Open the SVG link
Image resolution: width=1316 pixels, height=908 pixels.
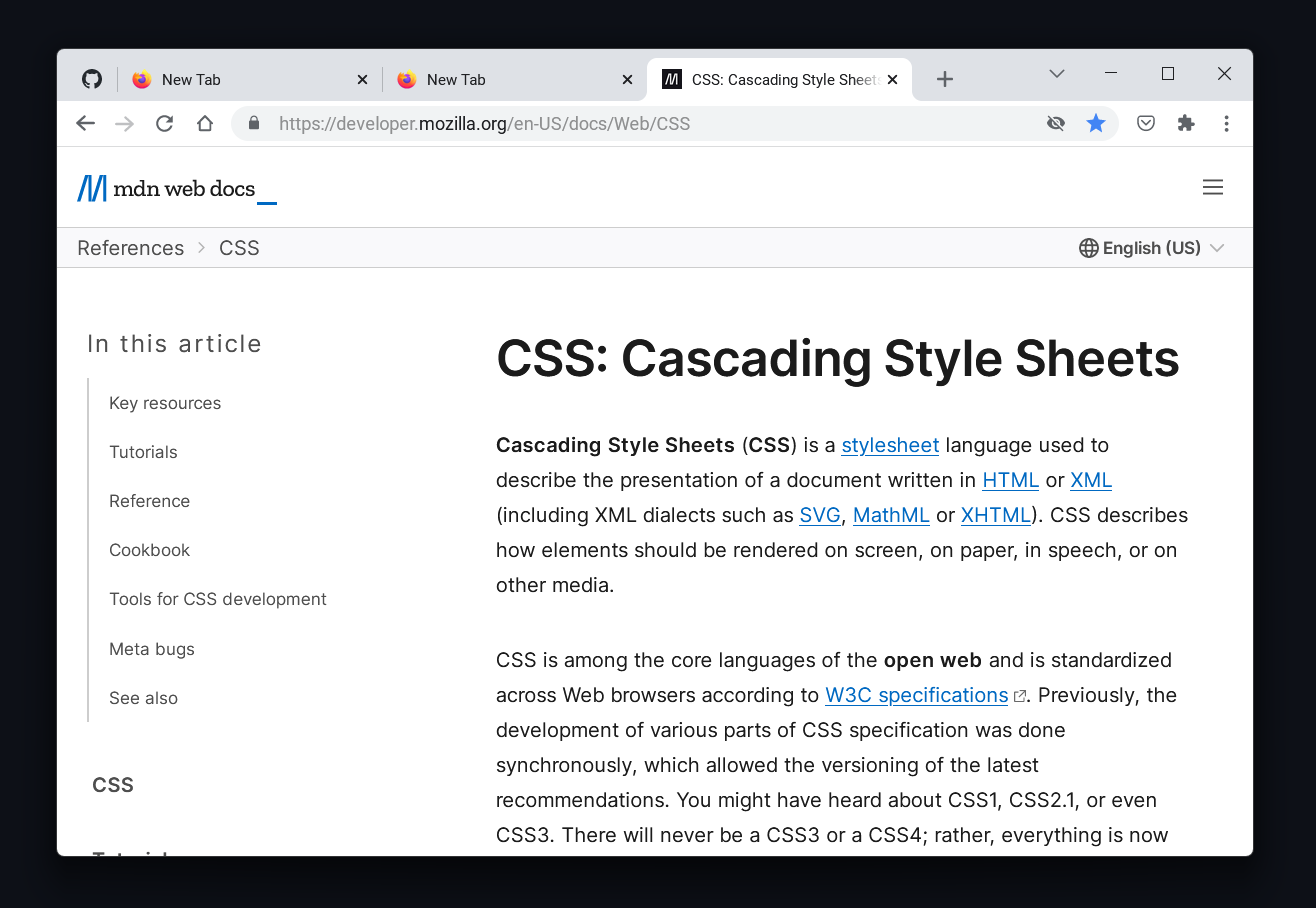tap(820, 515)
